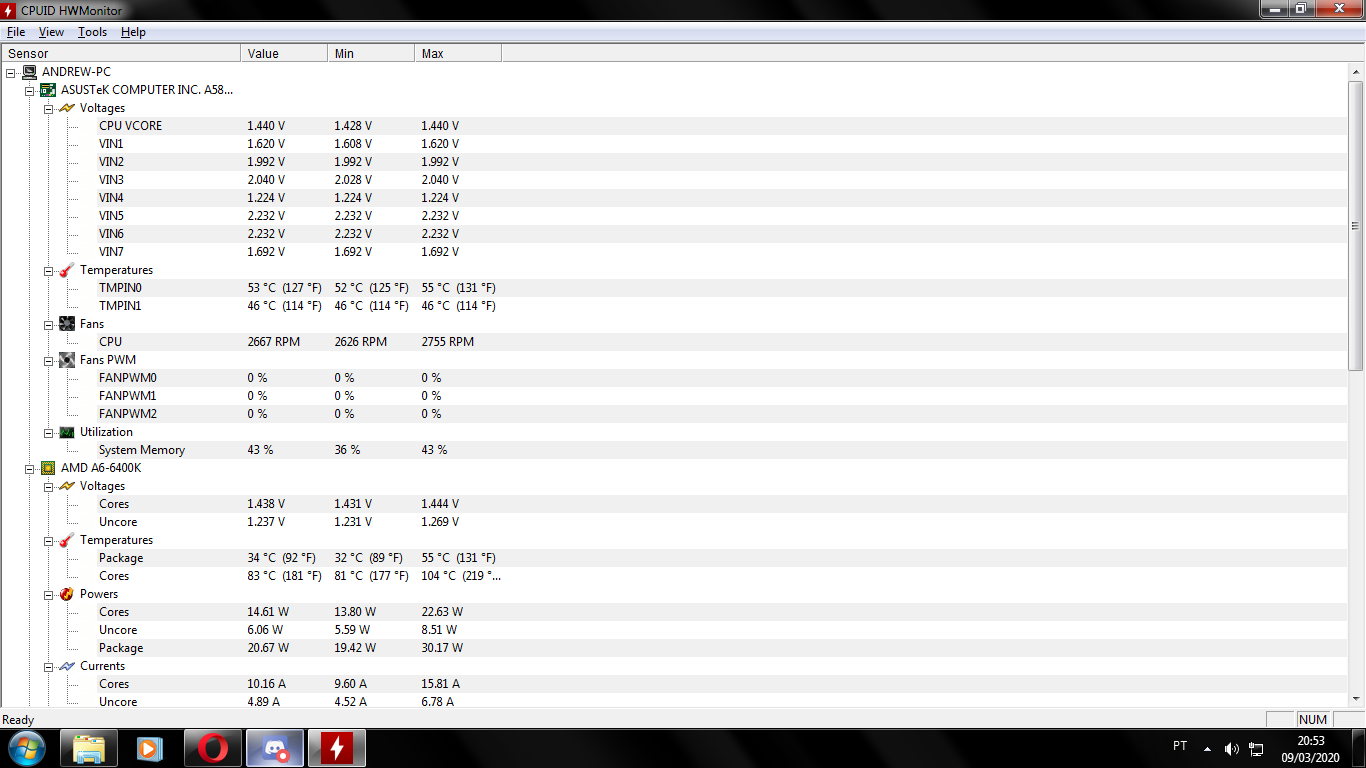Collapse the motherboard Temperatures group
Image resolution: width=1366 pixels, height=768 pixels.
tap(49, 270)
